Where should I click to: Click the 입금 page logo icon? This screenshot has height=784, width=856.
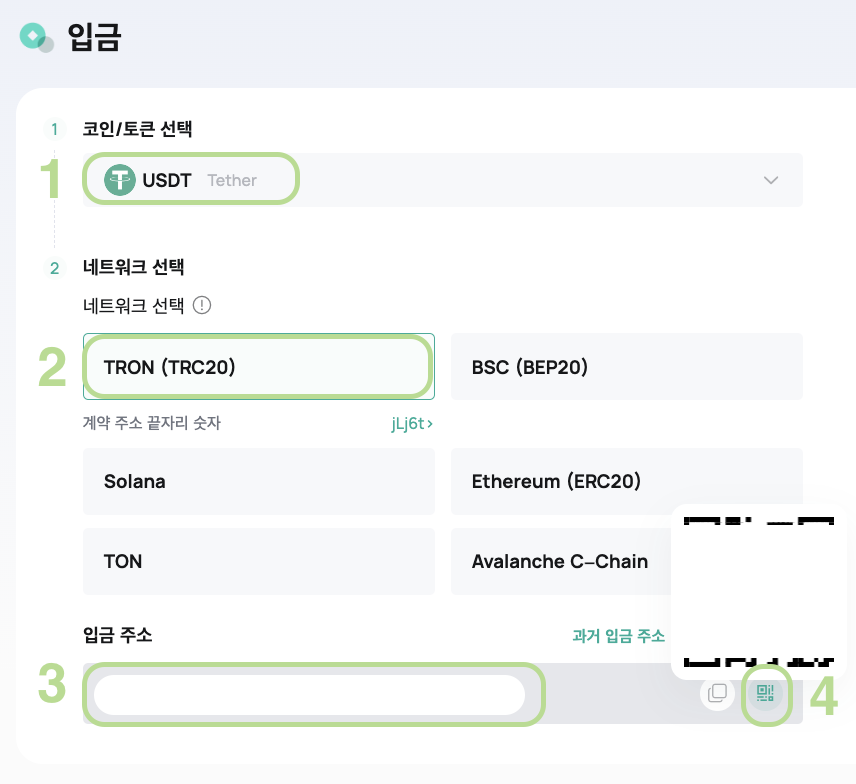pos(36,37)
